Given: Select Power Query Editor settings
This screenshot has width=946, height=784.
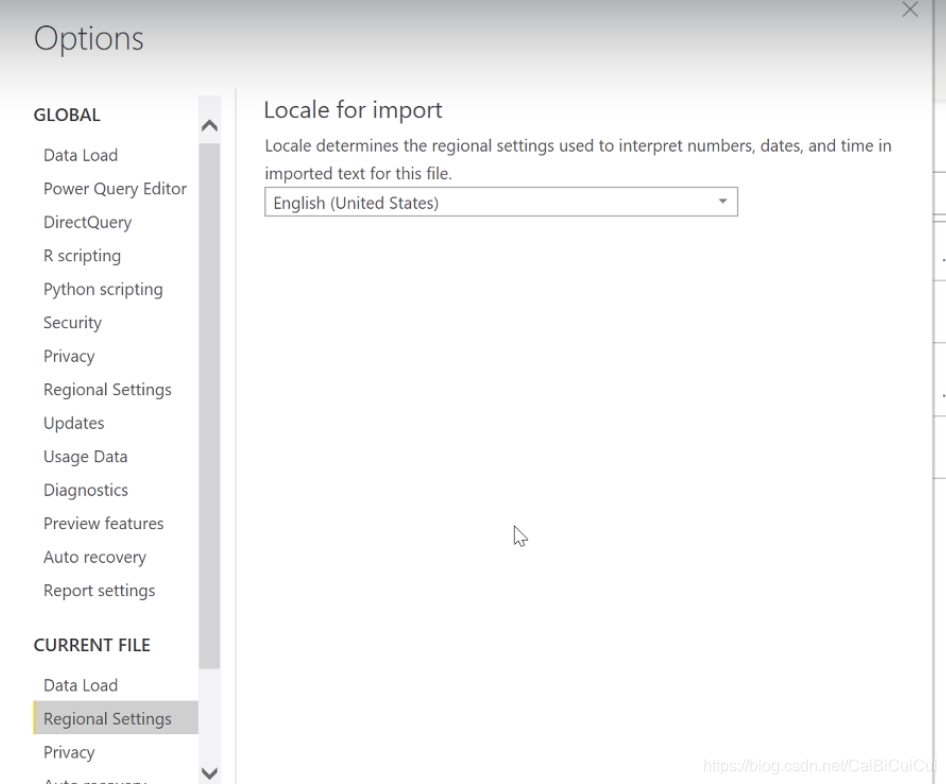Looking at the screenshot, I should pyautogui.click(x=115, y=189).
